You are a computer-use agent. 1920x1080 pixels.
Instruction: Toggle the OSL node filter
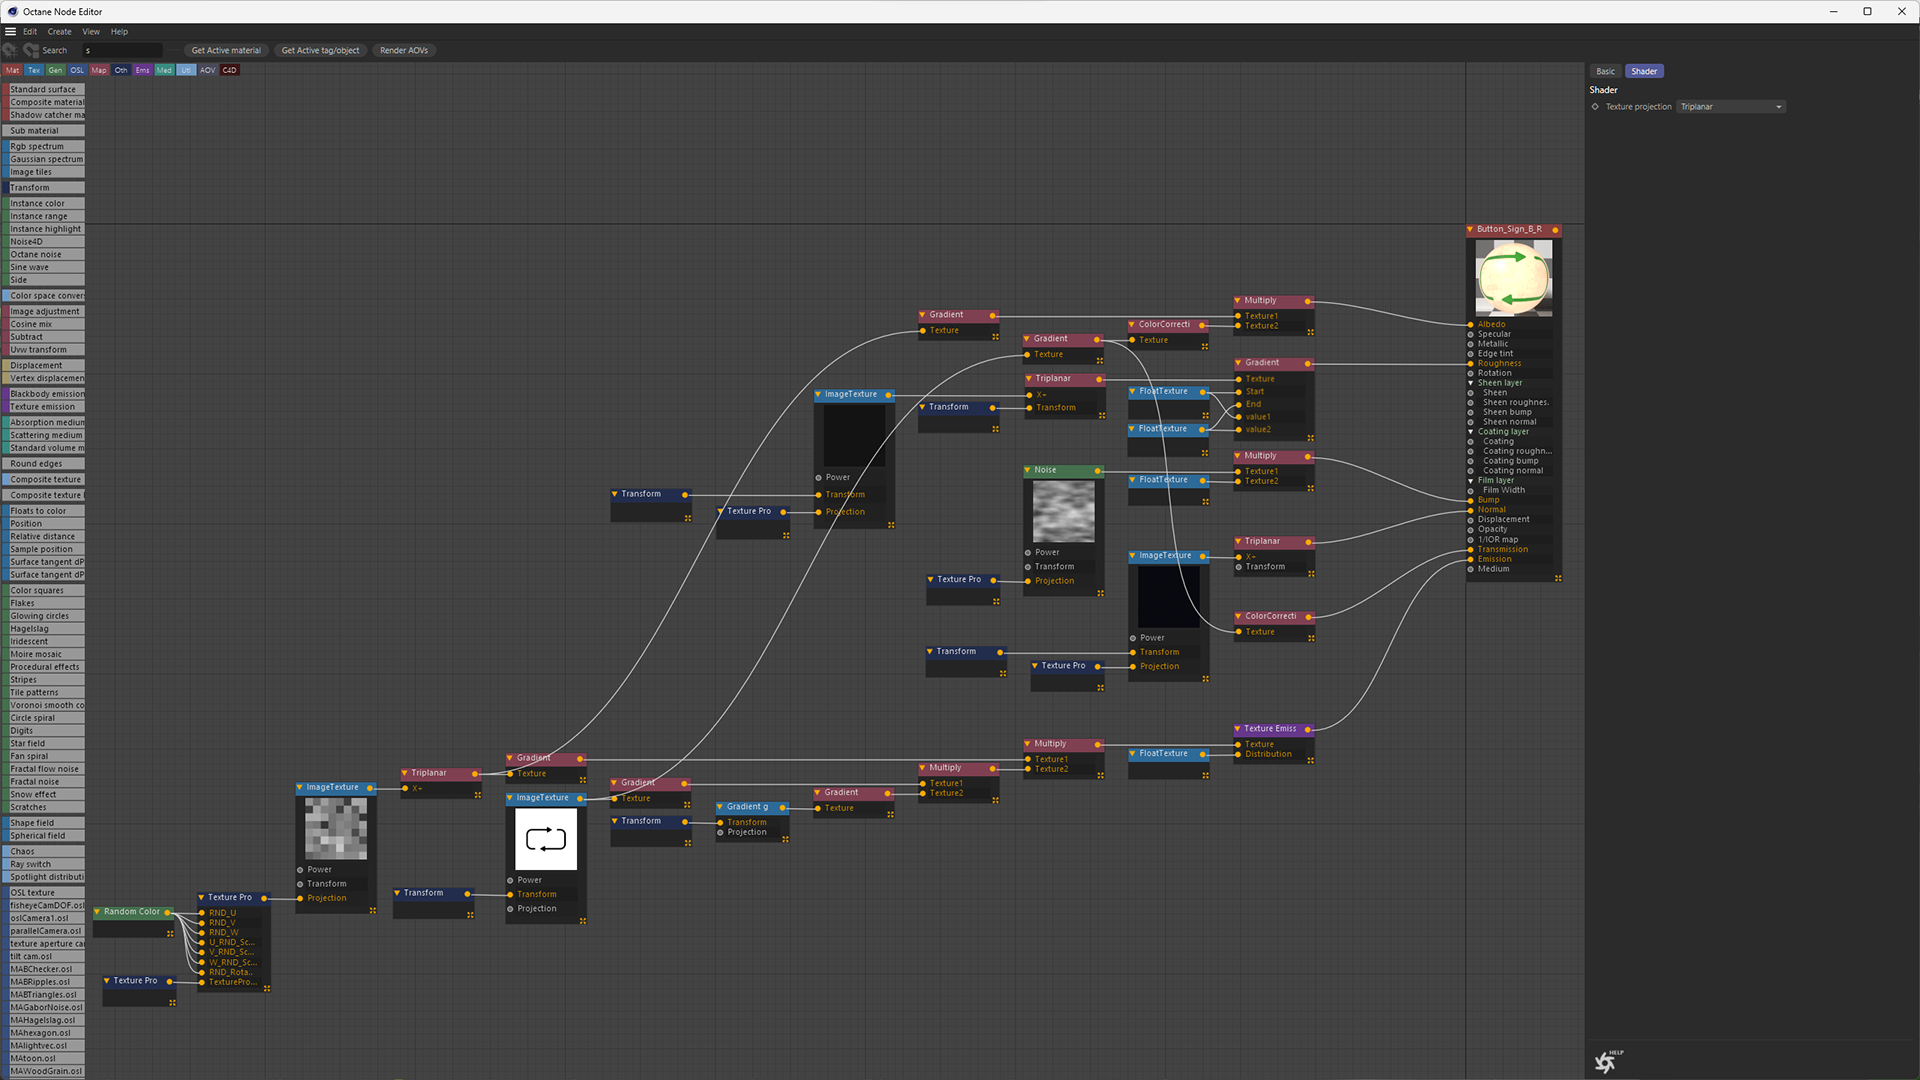tap(77, 70)
